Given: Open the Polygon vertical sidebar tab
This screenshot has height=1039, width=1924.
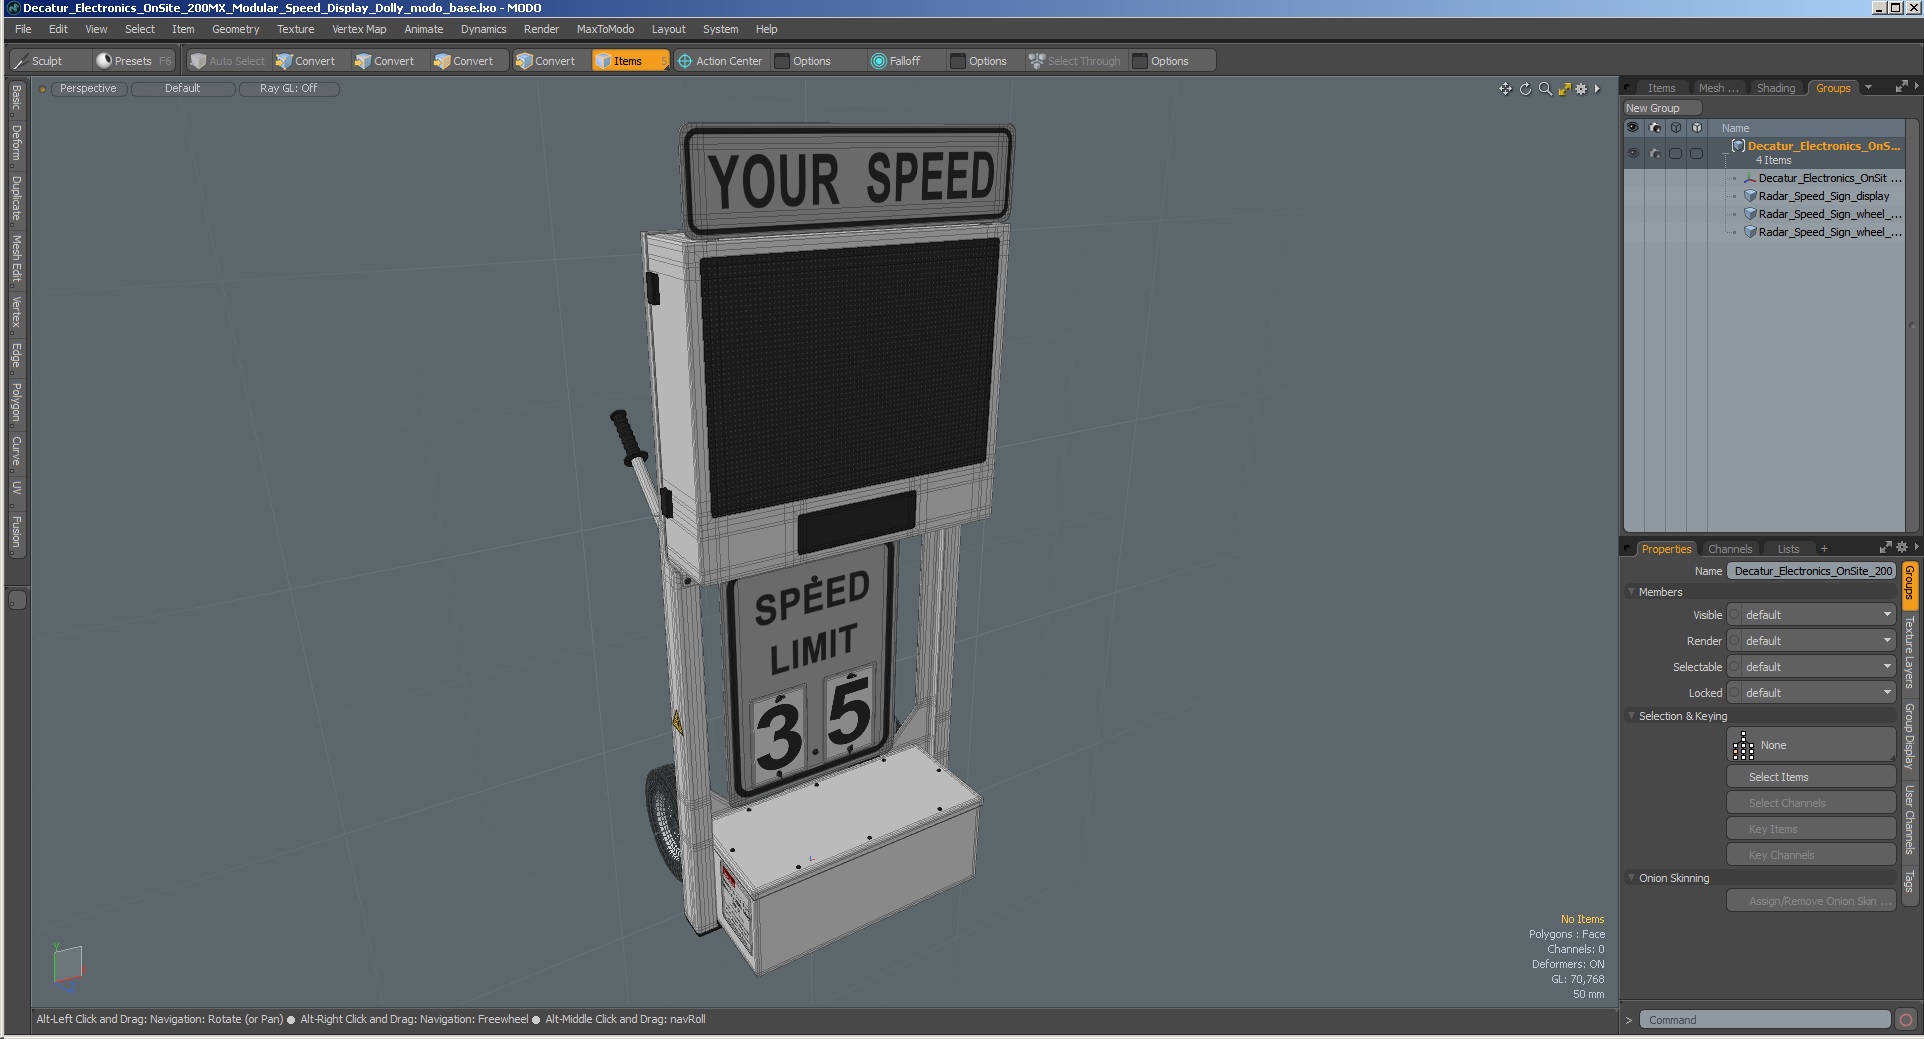Looking at the screenshot, I should pos(16,402).
